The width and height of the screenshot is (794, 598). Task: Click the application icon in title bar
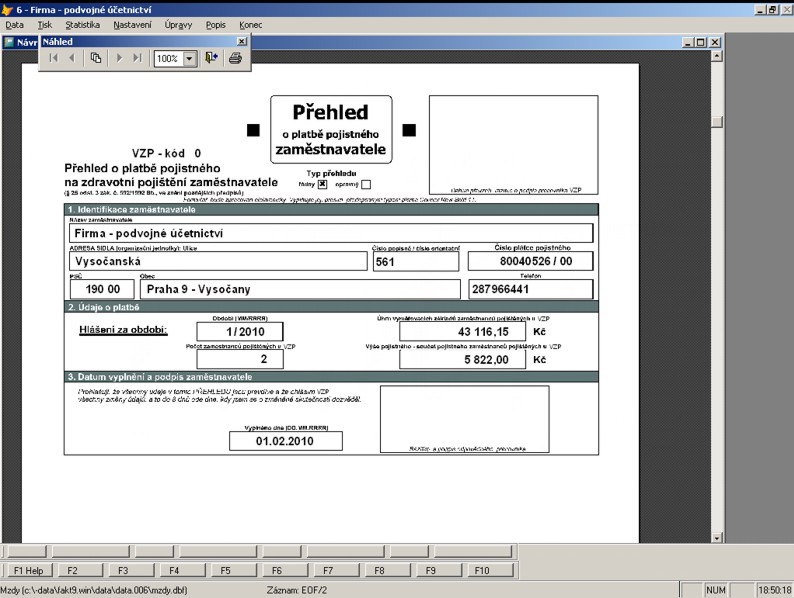point(8,8)
